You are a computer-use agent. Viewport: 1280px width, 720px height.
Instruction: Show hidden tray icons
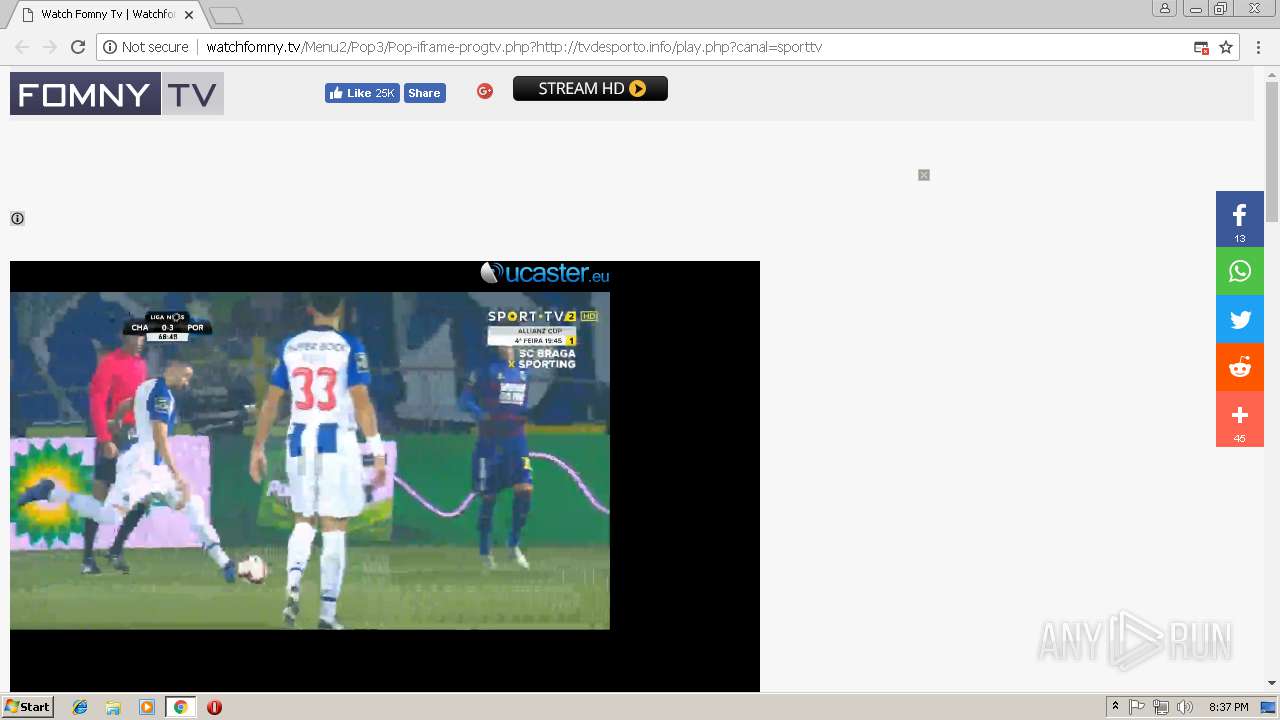coord(1115,707)
